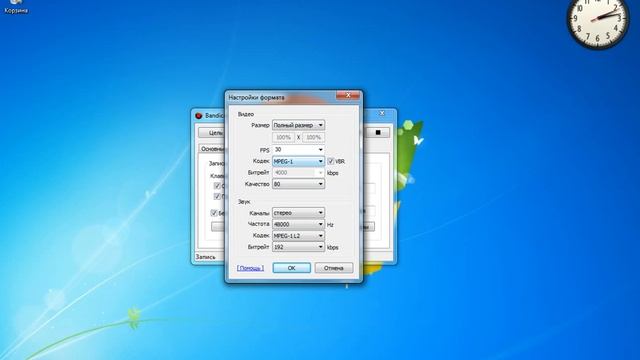Click the width percent field left of X
Screen dimensions: 640x360
tap(283, 137)
